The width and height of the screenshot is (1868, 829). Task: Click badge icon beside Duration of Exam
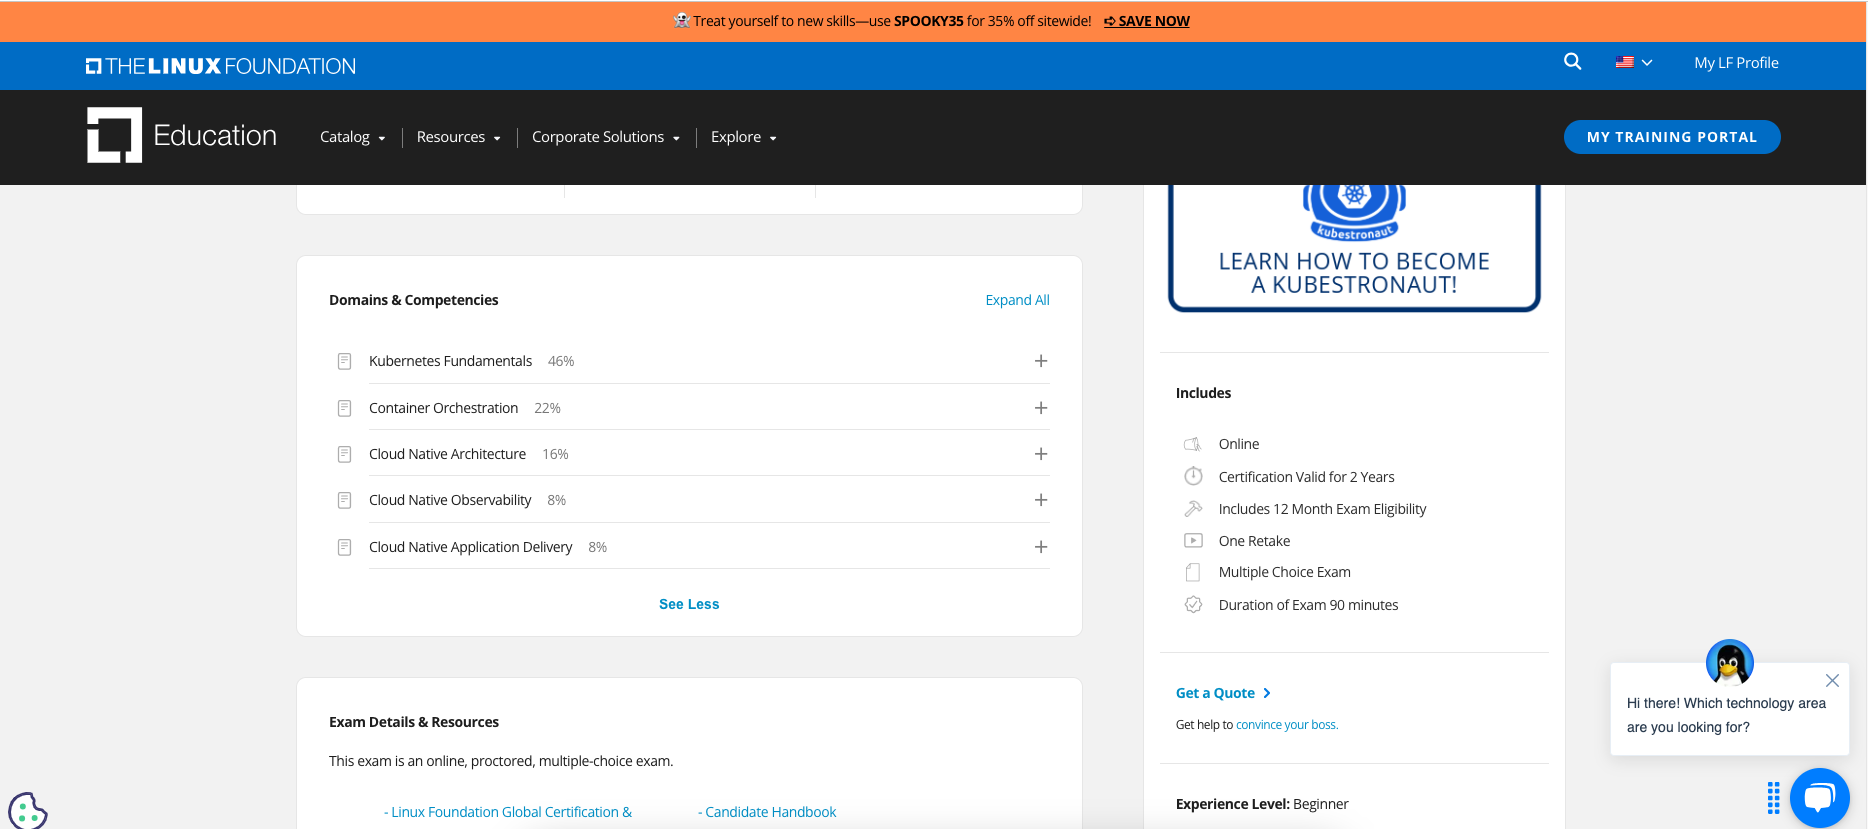(1193, 604)
